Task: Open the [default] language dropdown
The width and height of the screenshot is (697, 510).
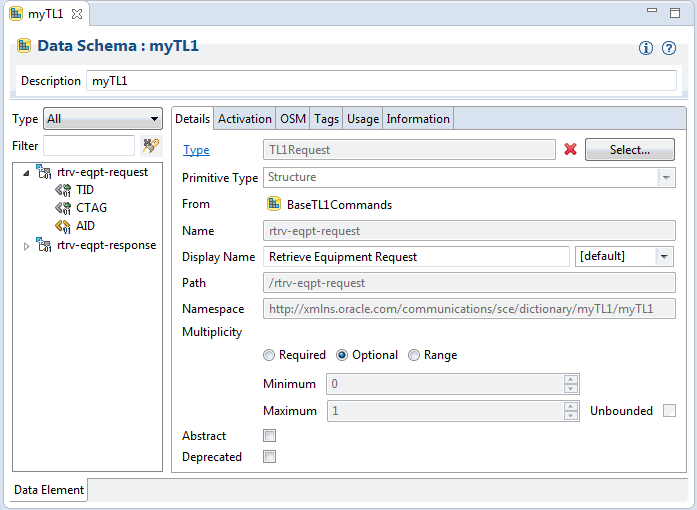Action: click(624, 257)
